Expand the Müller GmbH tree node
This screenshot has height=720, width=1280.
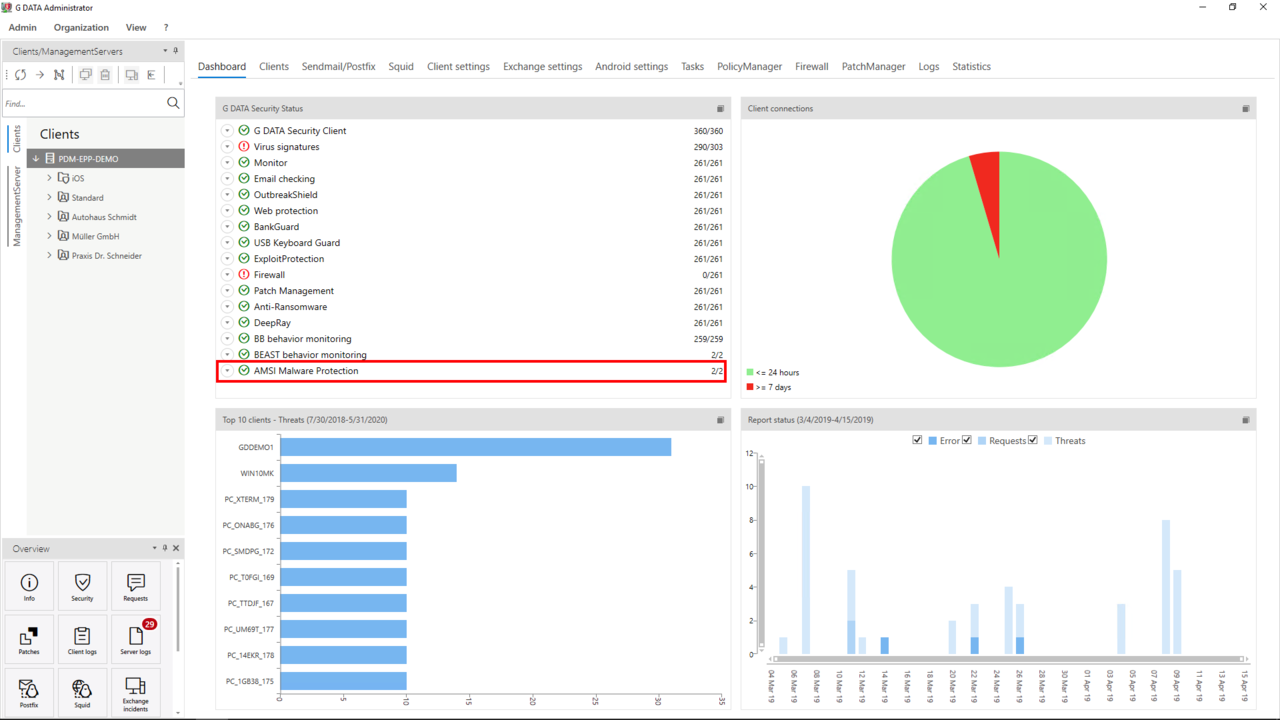pyautogui.click(x=50, y=236)
